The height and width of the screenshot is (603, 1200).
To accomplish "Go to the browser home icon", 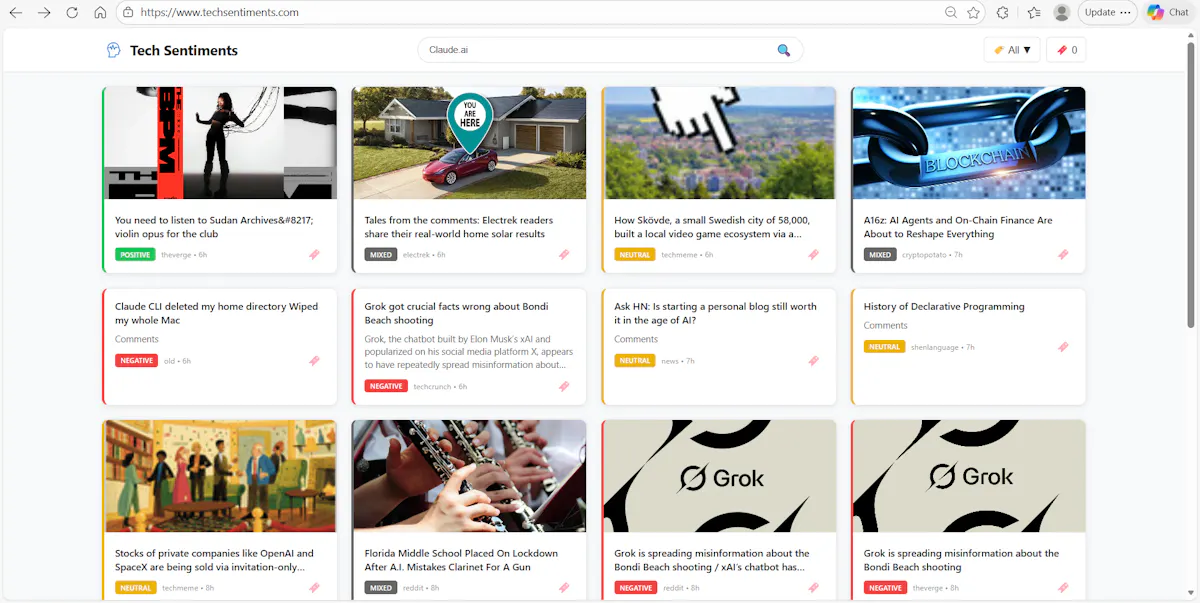I will [100, 12].
